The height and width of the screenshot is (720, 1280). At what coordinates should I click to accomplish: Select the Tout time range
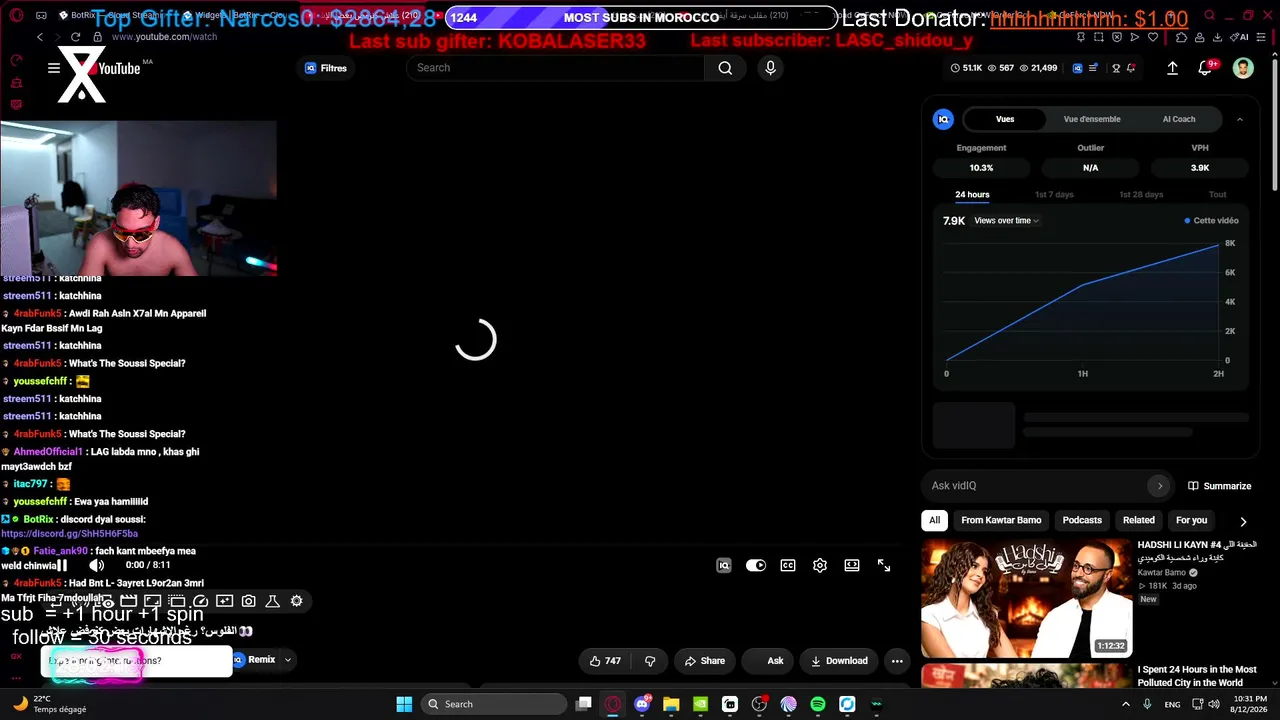click(x=1217, y=195)
